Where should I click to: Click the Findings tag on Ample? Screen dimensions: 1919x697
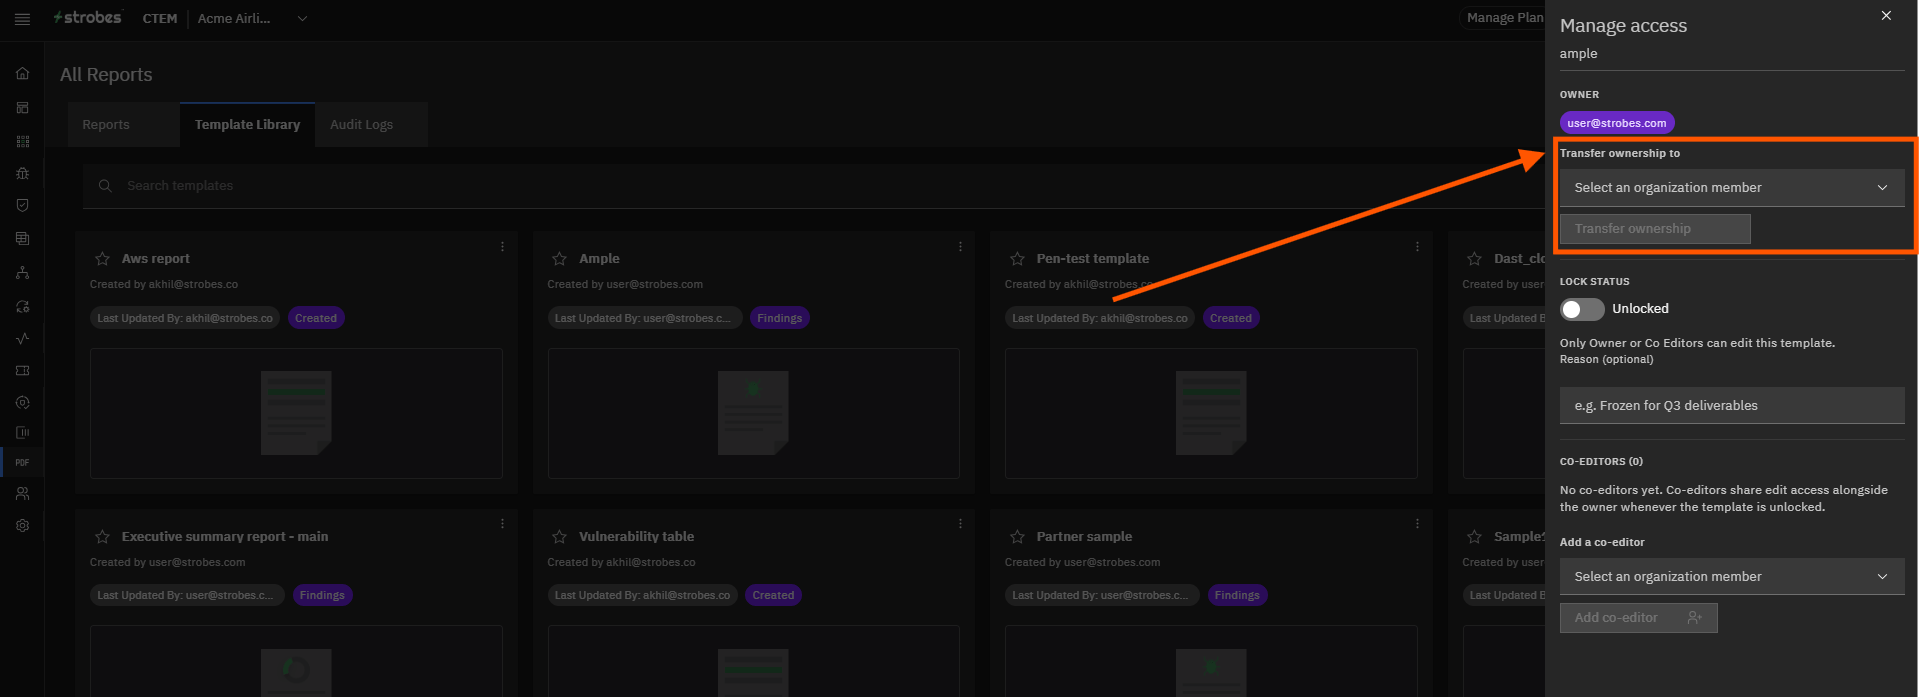click(779, 318)
